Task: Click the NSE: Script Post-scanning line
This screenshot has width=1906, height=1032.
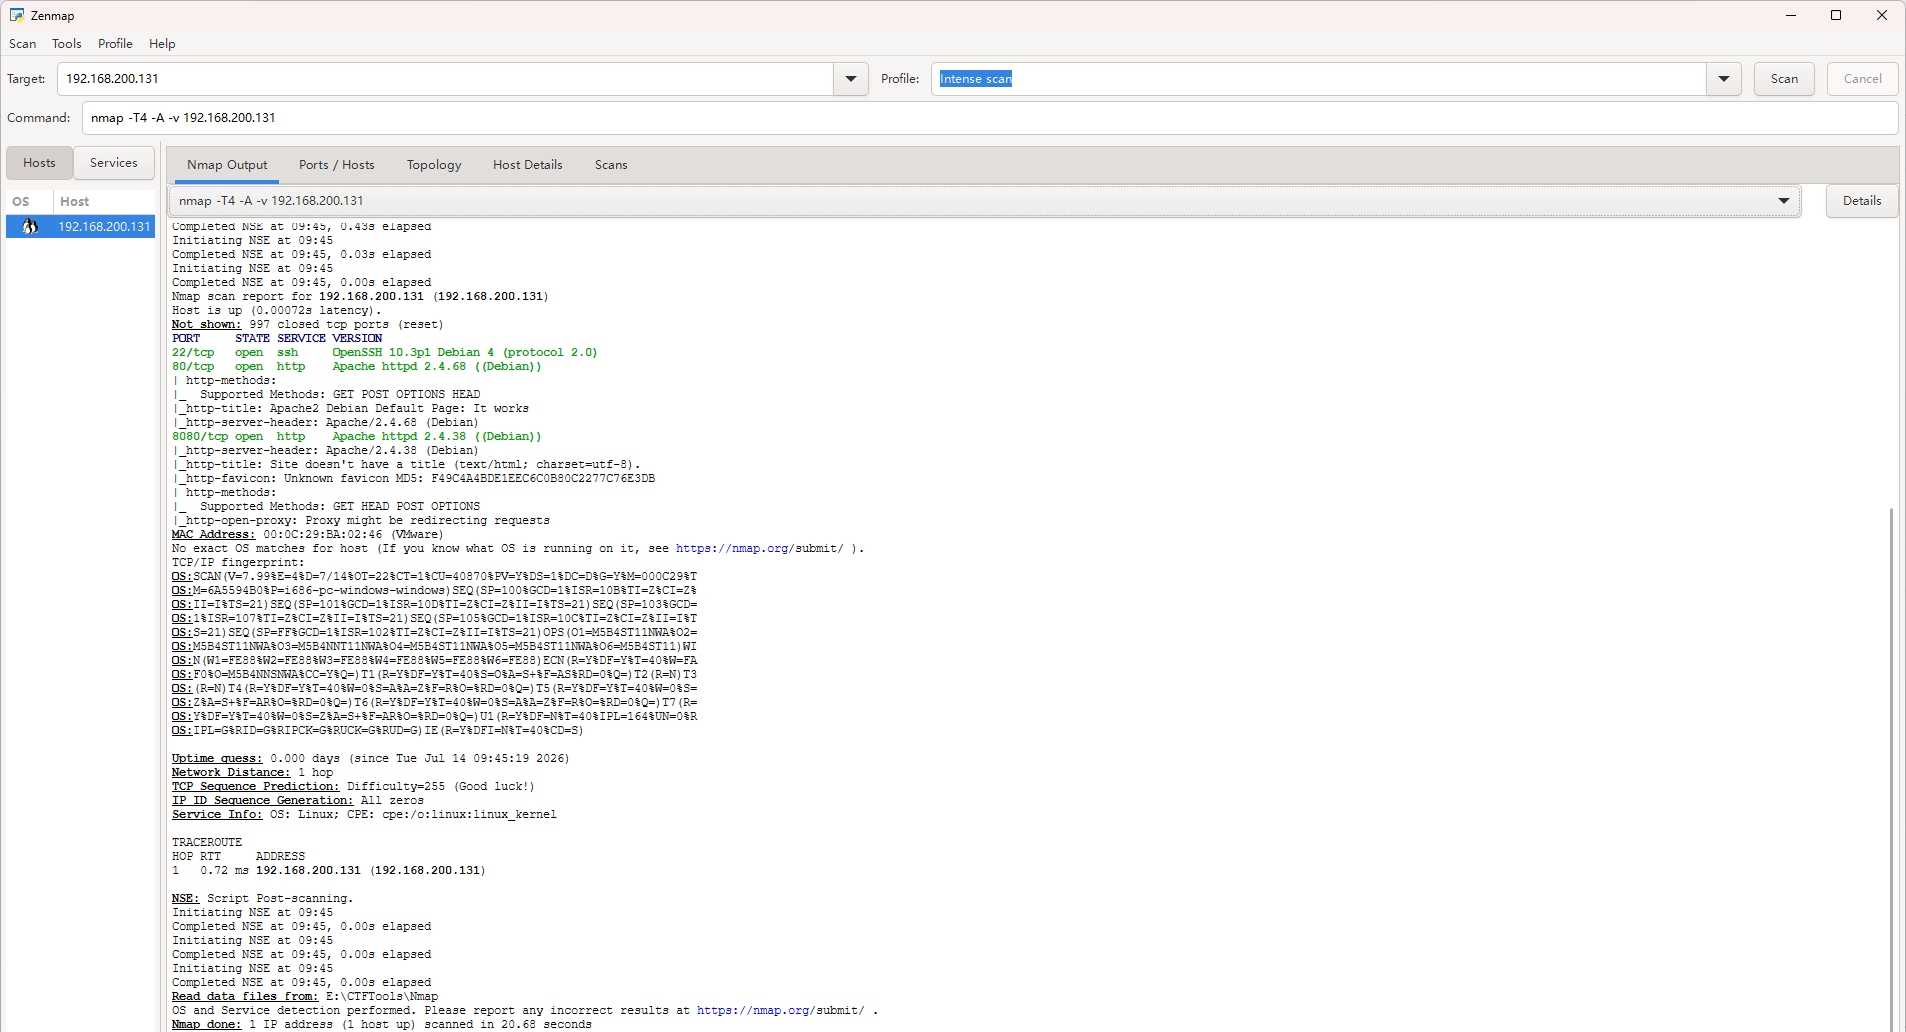Action: [x=262, y=899]
